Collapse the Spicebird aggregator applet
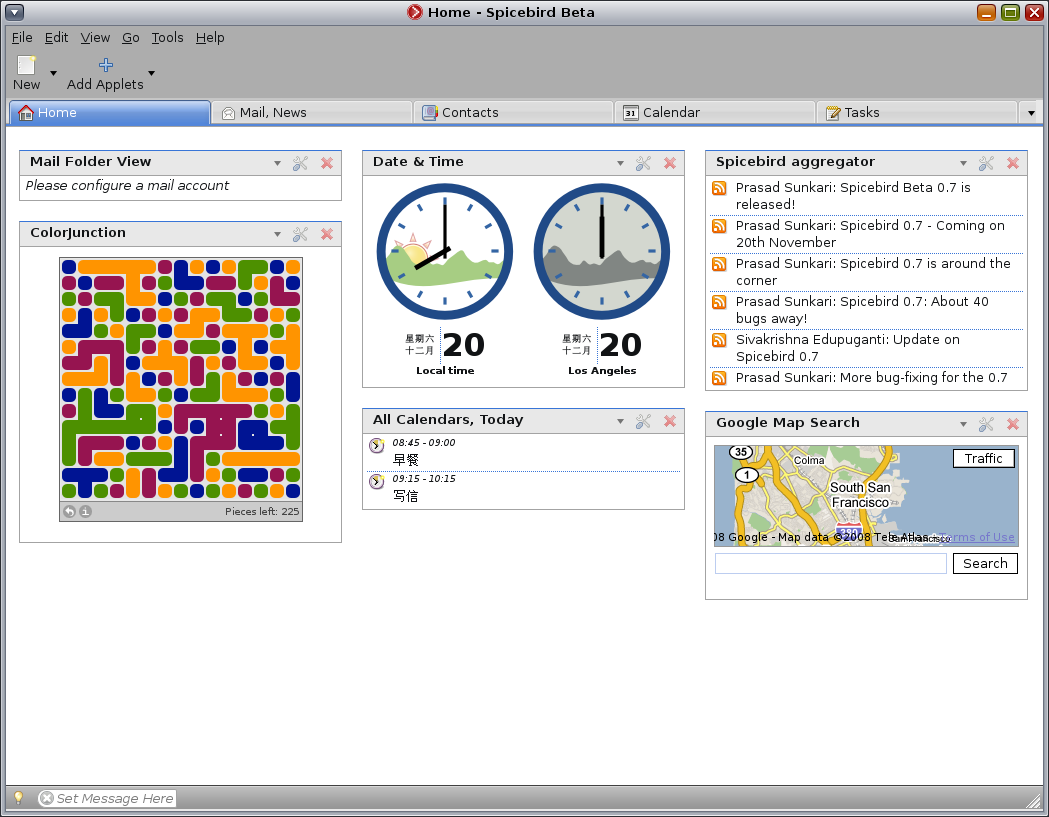1049x817 pixels. [x=963, y=163]
